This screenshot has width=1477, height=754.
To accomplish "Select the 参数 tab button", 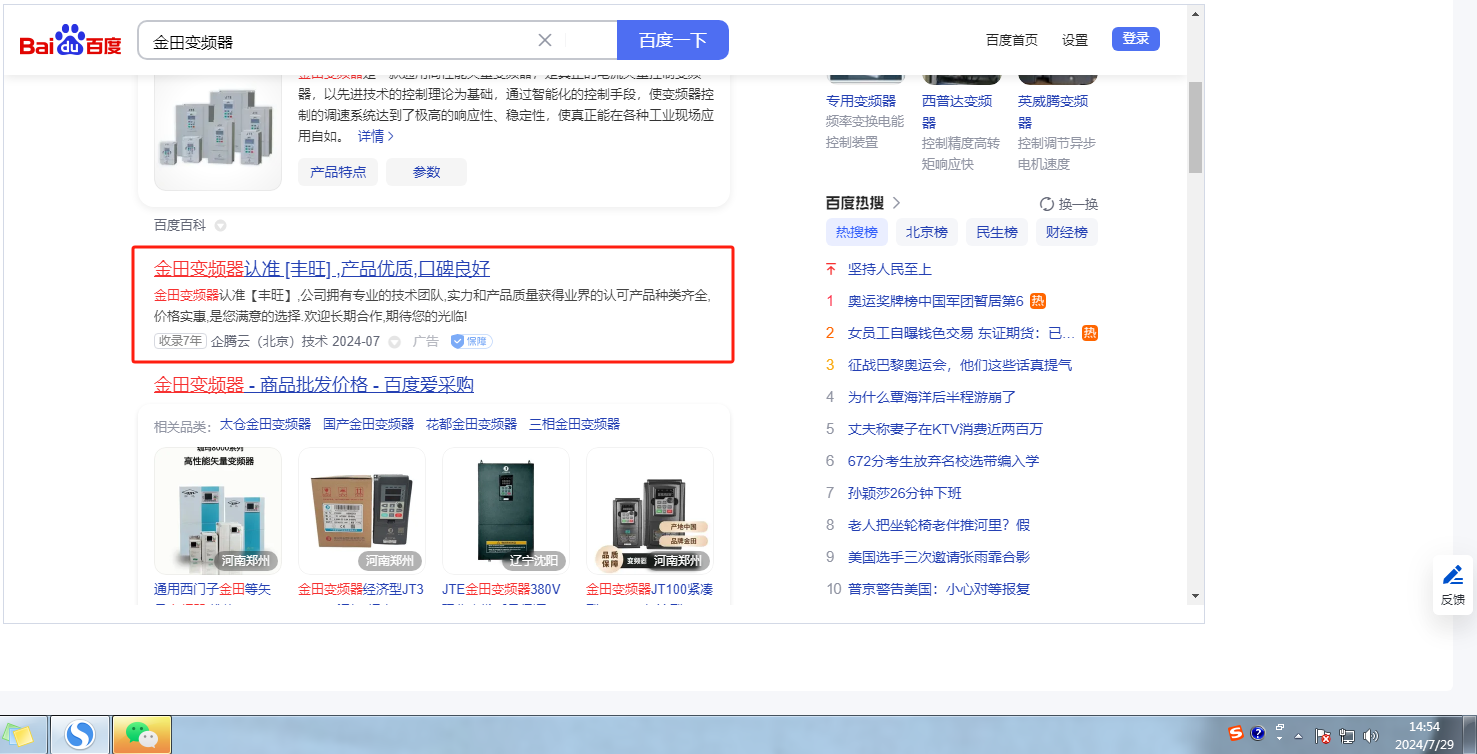I will coord(427,172).
